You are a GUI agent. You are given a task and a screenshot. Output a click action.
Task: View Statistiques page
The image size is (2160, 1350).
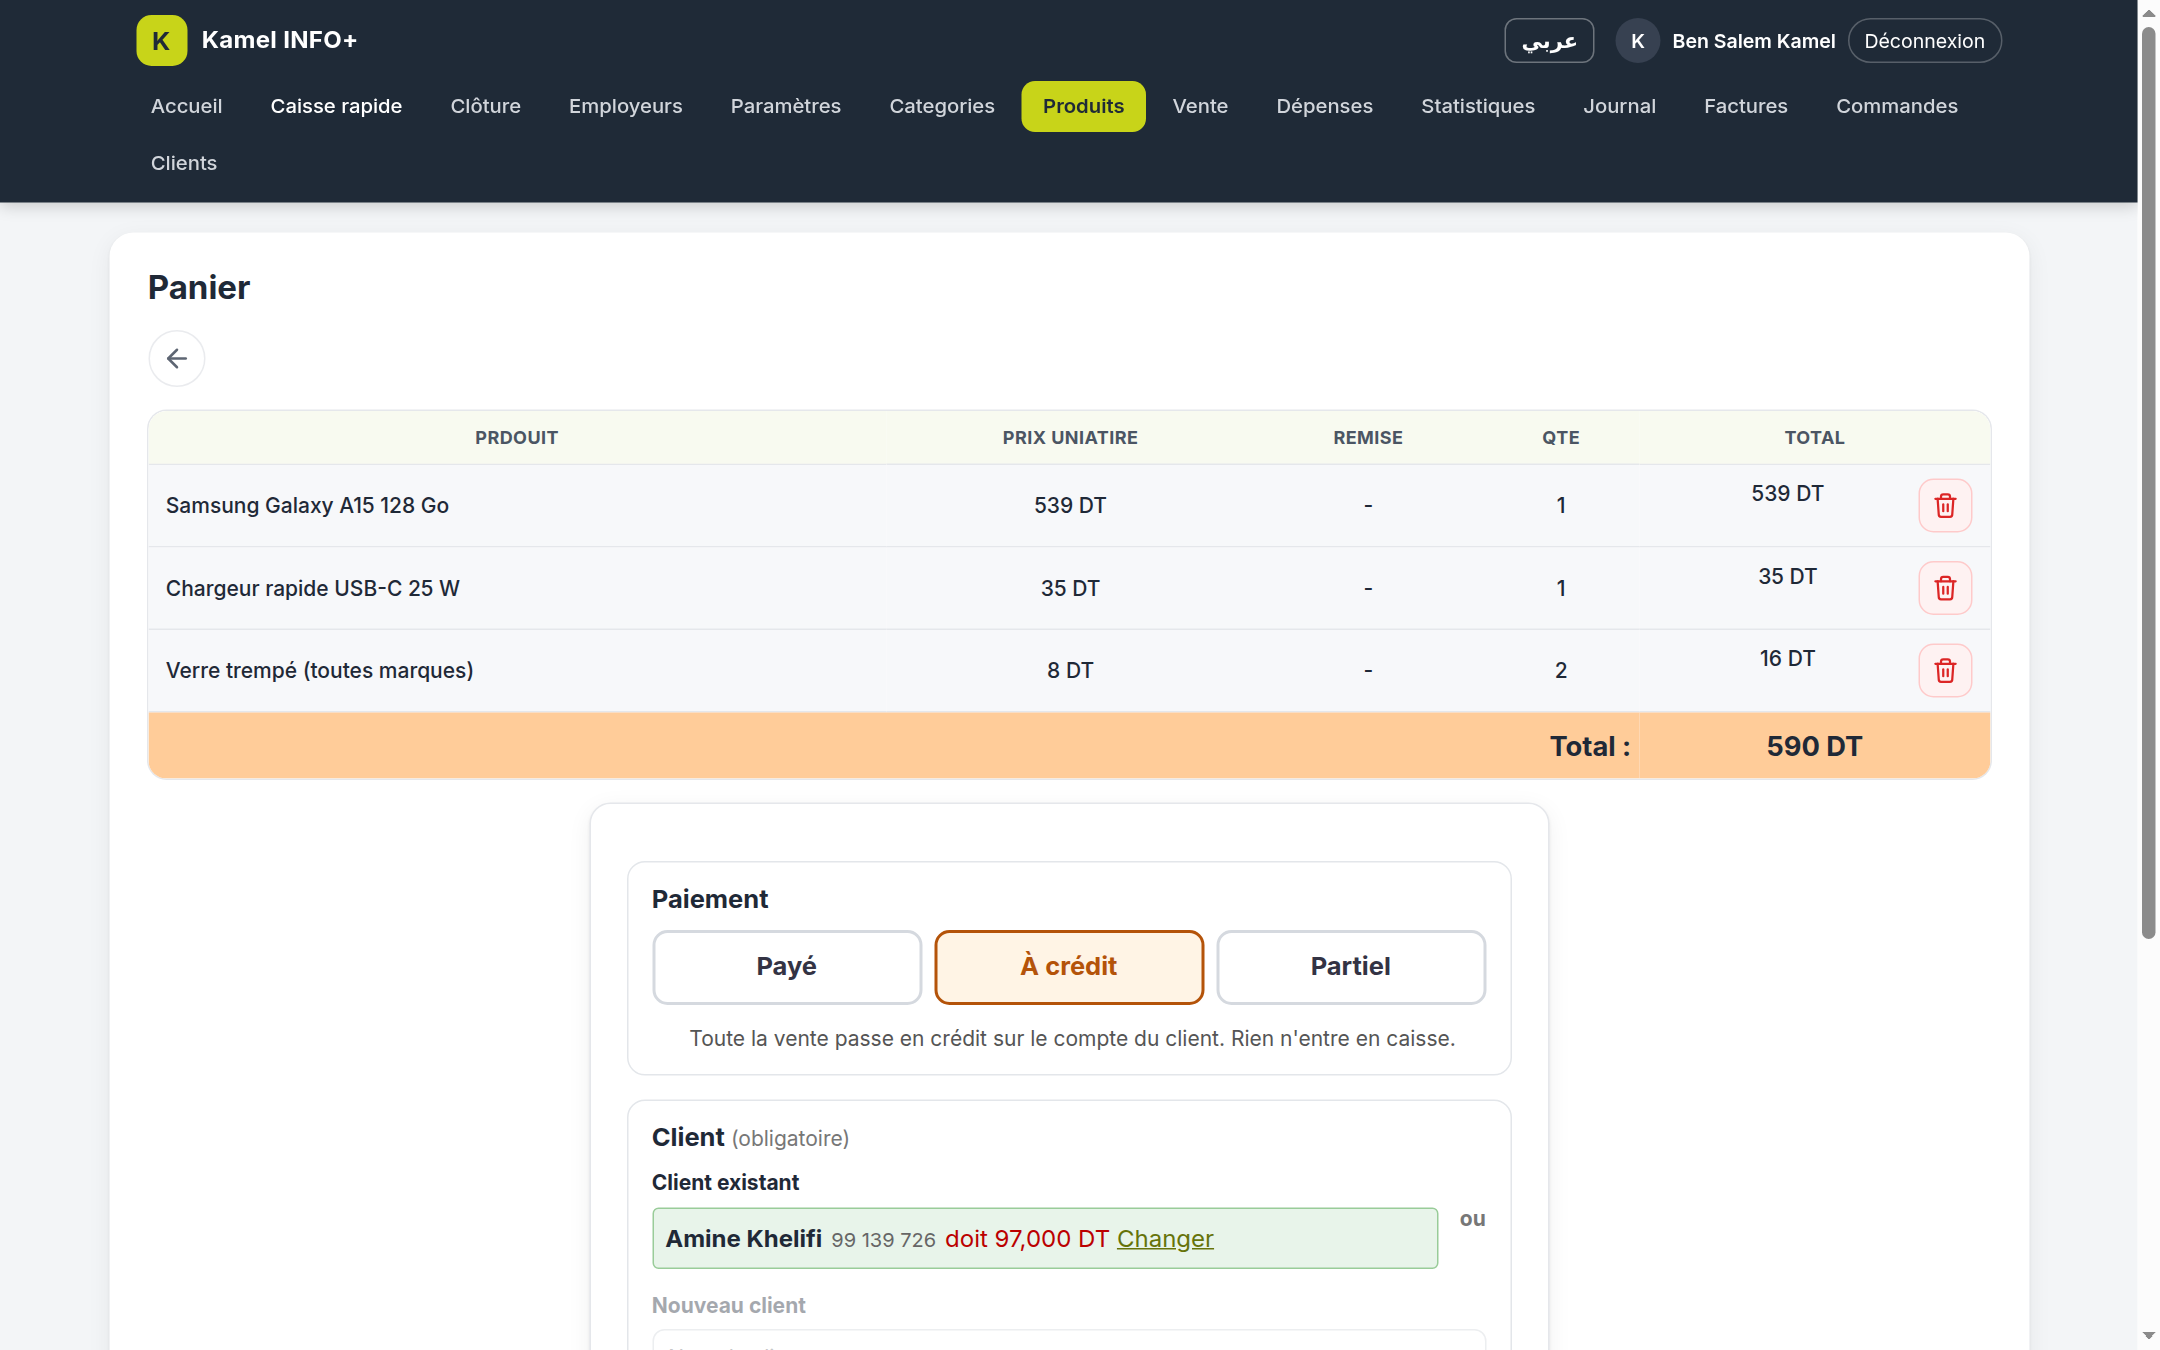[x=1477, y=106]
